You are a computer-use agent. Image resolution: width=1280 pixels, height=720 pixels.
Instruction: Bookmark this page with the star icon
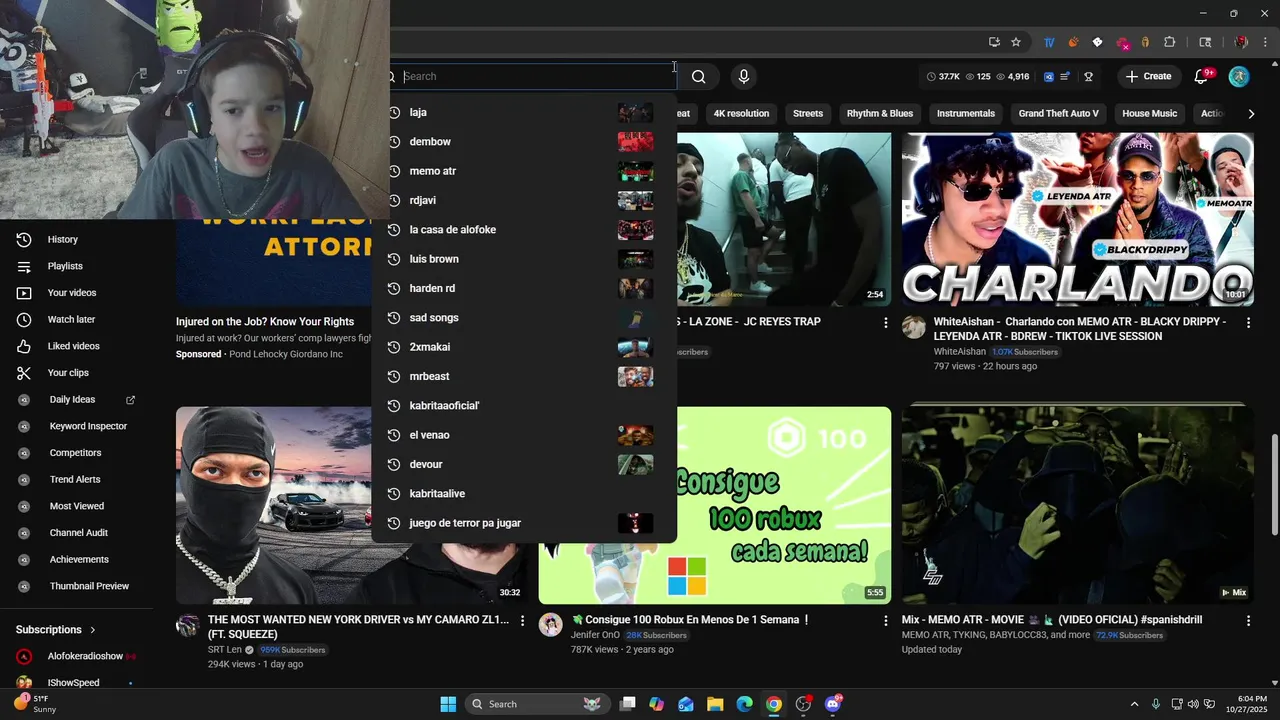coord(1016,42)
